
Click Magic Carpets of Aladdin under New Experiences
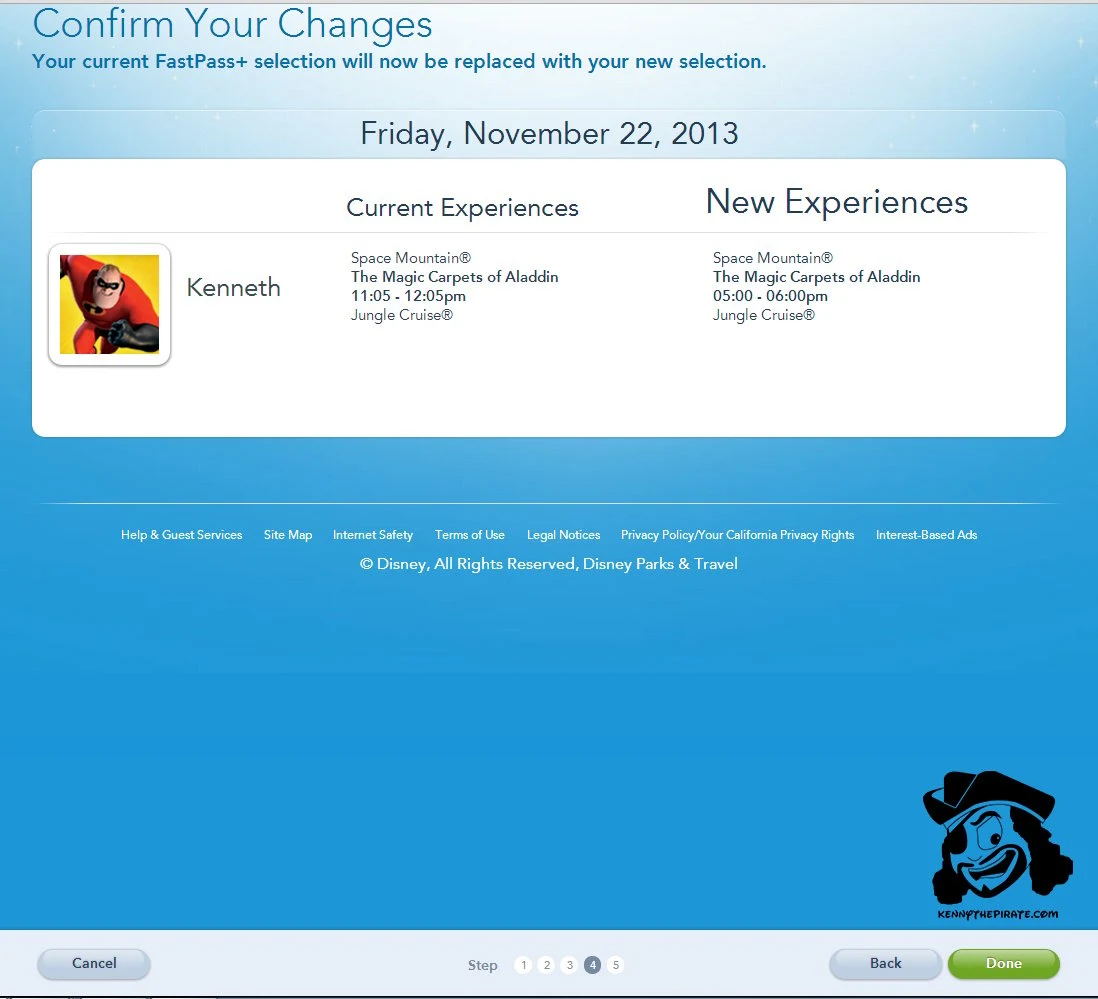pos(816,277)
